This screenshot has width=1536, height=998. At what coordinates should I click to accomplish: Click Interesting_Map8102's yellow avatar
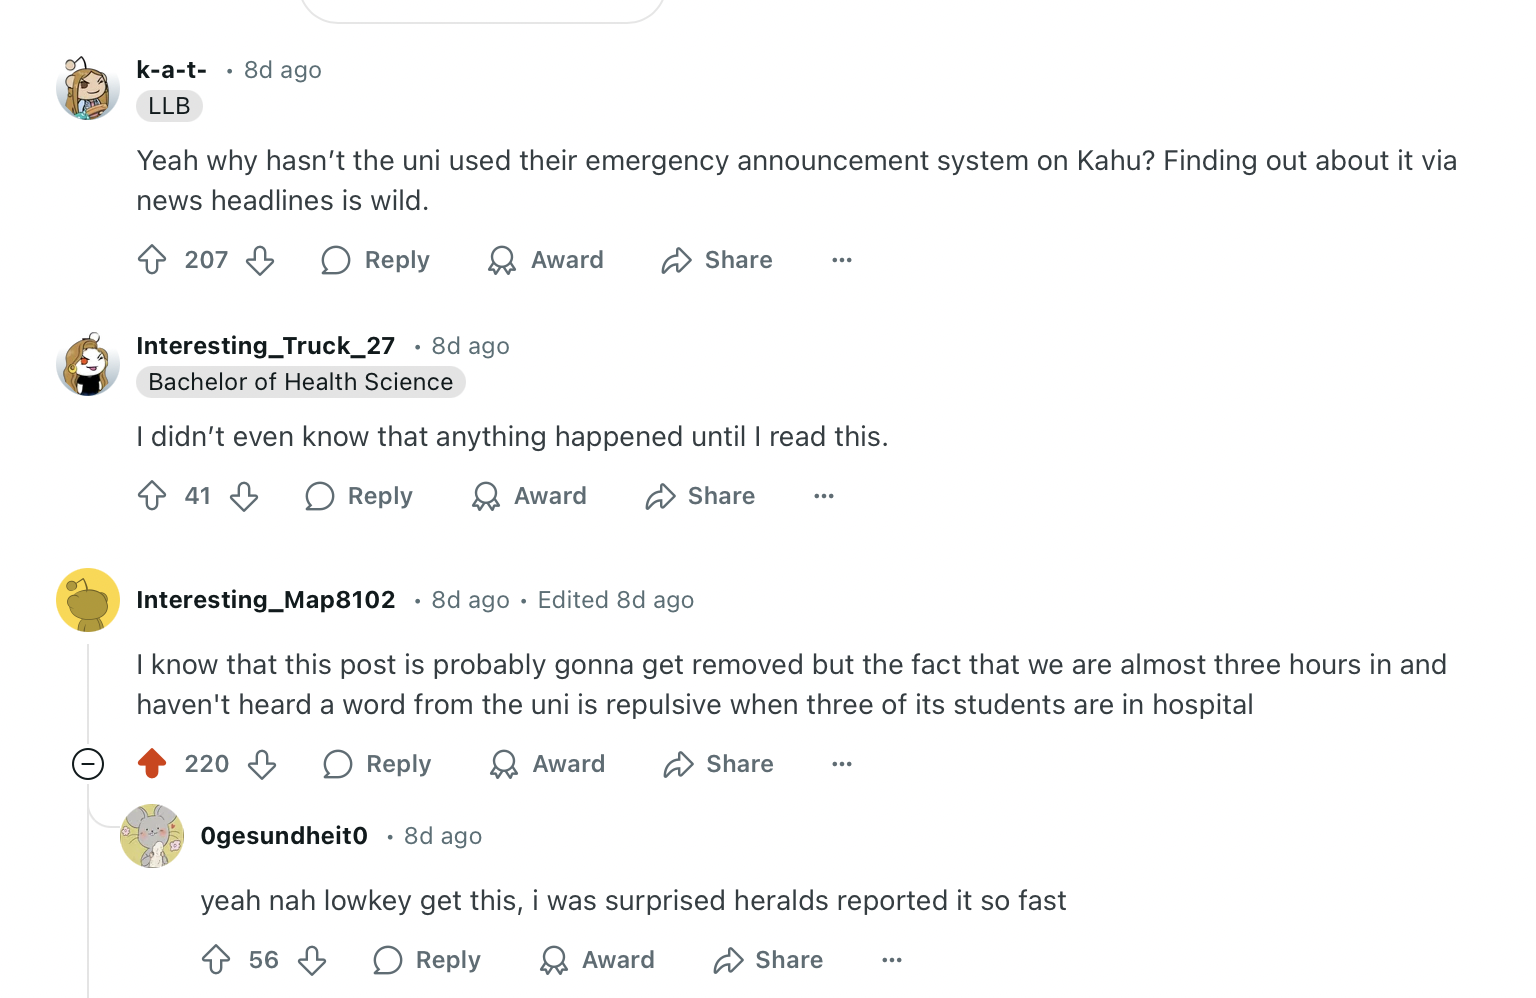[x=88, y=600]
